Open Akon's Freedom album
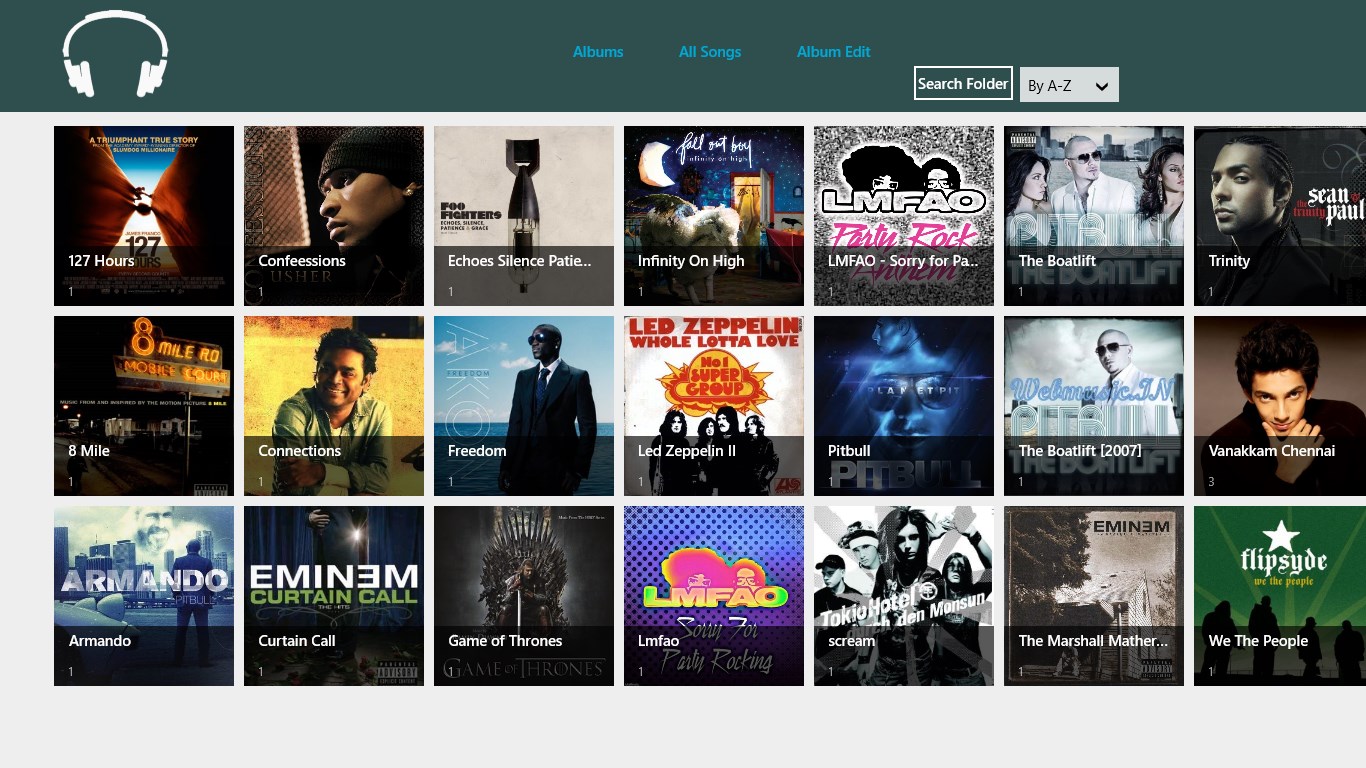The width and height of the screenshot is (1366, 768). pyautogui.click(x=524, y=406)
